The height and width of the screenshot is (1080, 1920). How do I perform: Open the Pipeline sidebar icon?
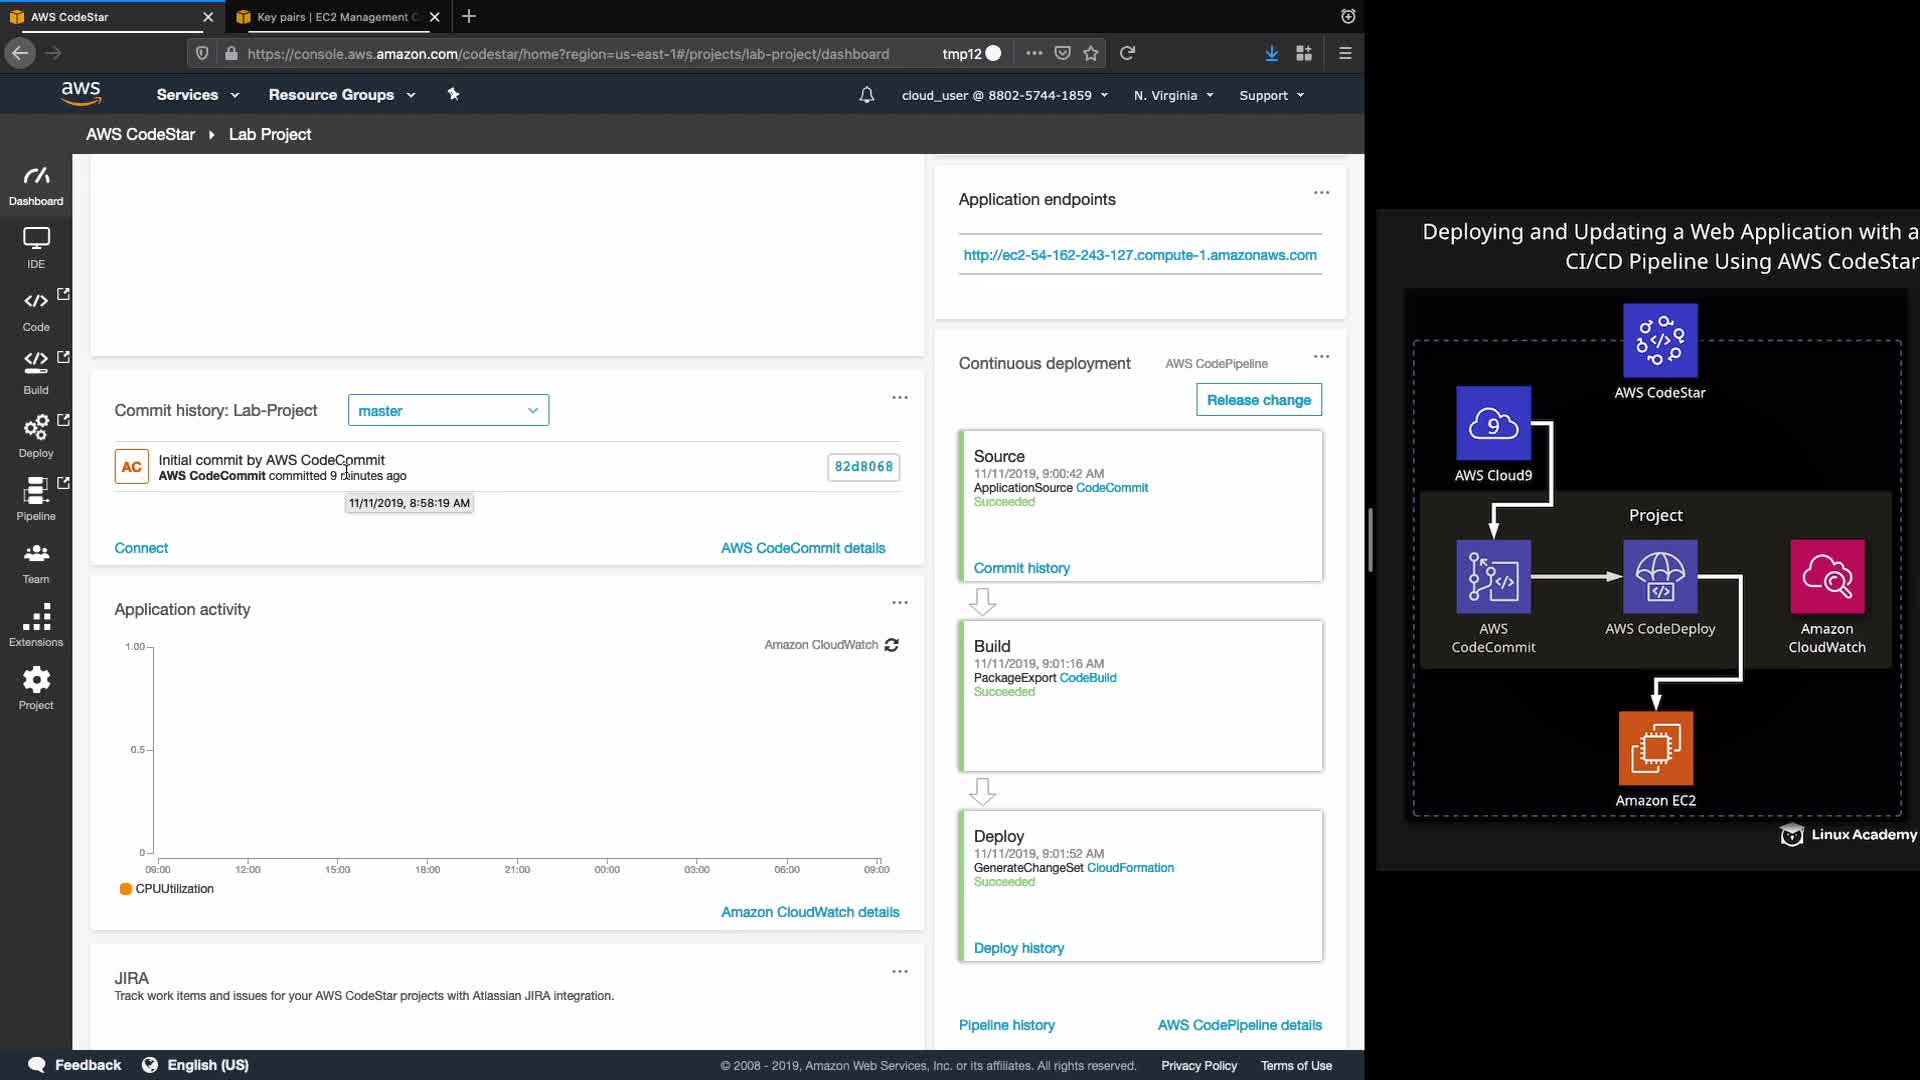point(36,499)
